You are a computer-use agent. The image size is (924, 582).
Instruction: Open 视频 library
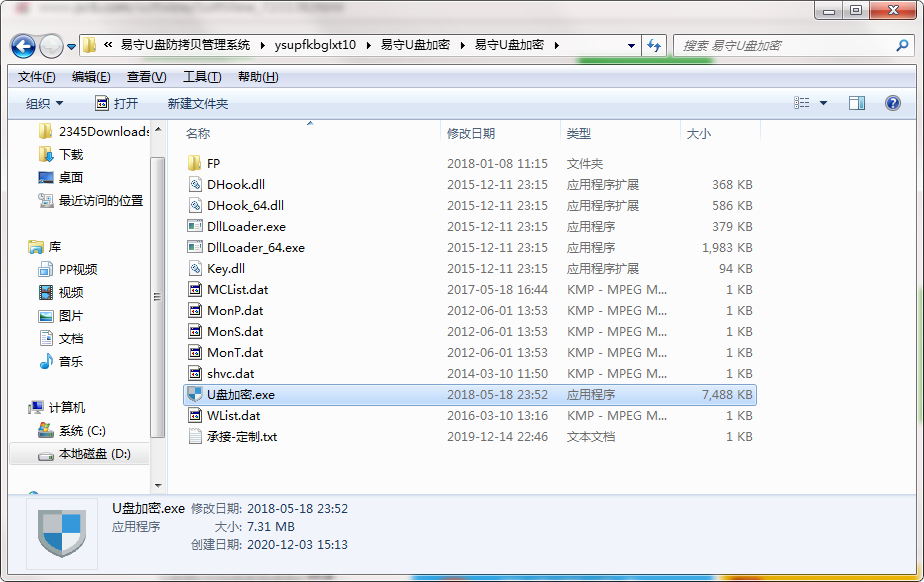point(61,293)
